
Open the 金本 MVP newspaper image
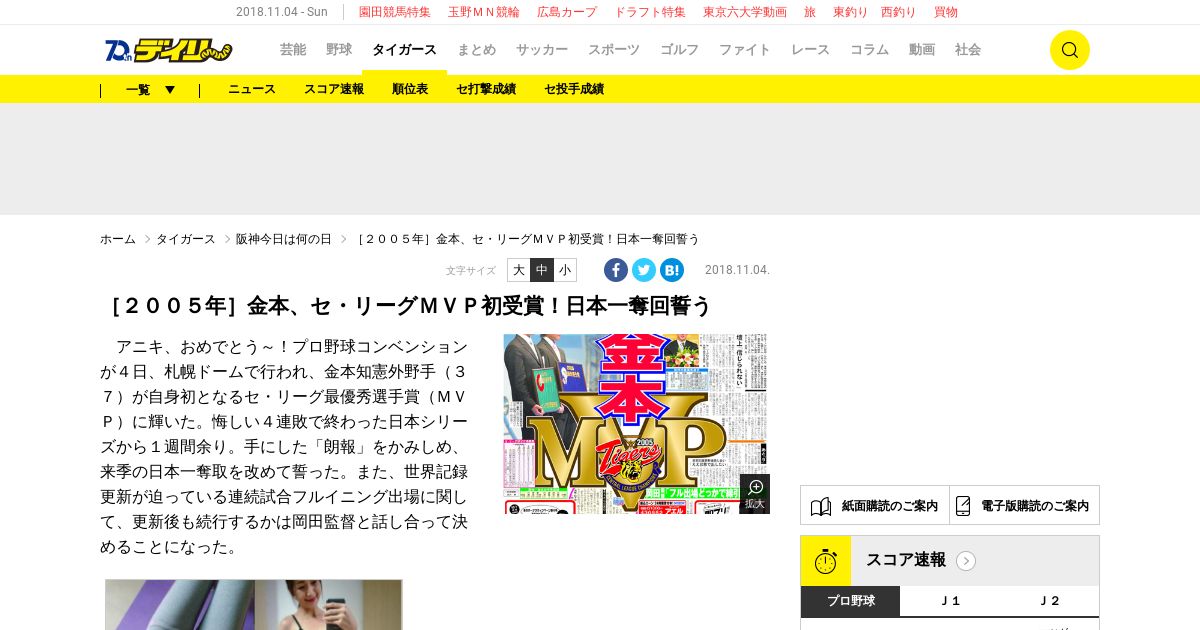tap(635, 424)
